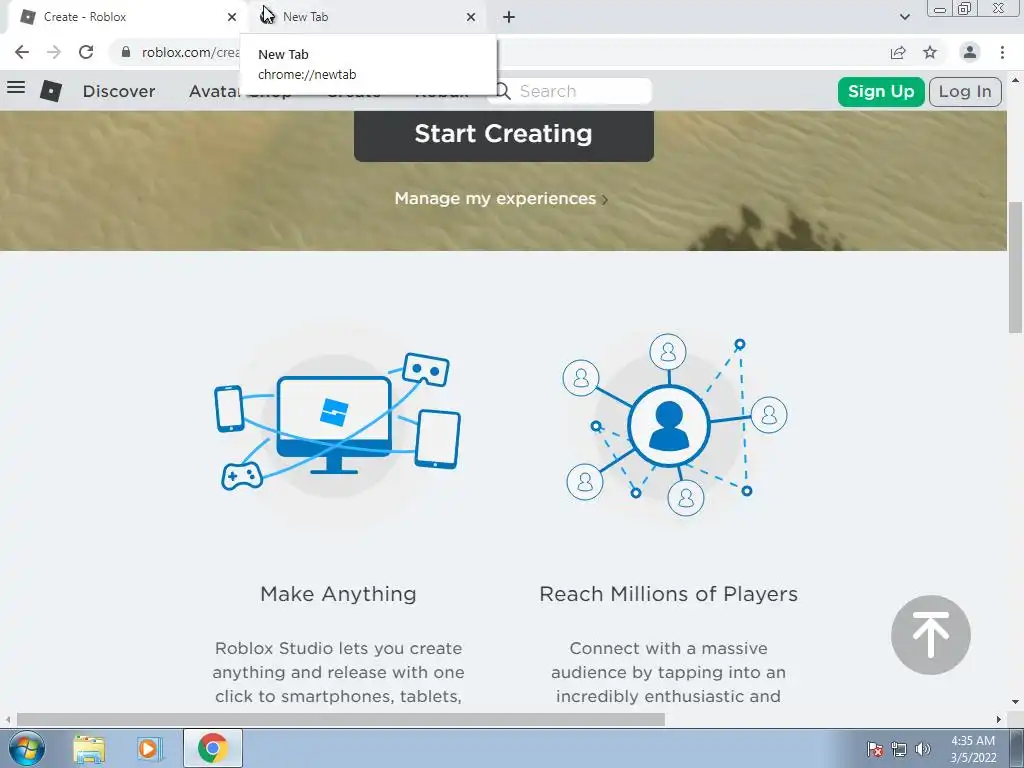This screenshot has width=1024, height=768.
Task: Click the scroll left arrow
Action: [8, 719]
